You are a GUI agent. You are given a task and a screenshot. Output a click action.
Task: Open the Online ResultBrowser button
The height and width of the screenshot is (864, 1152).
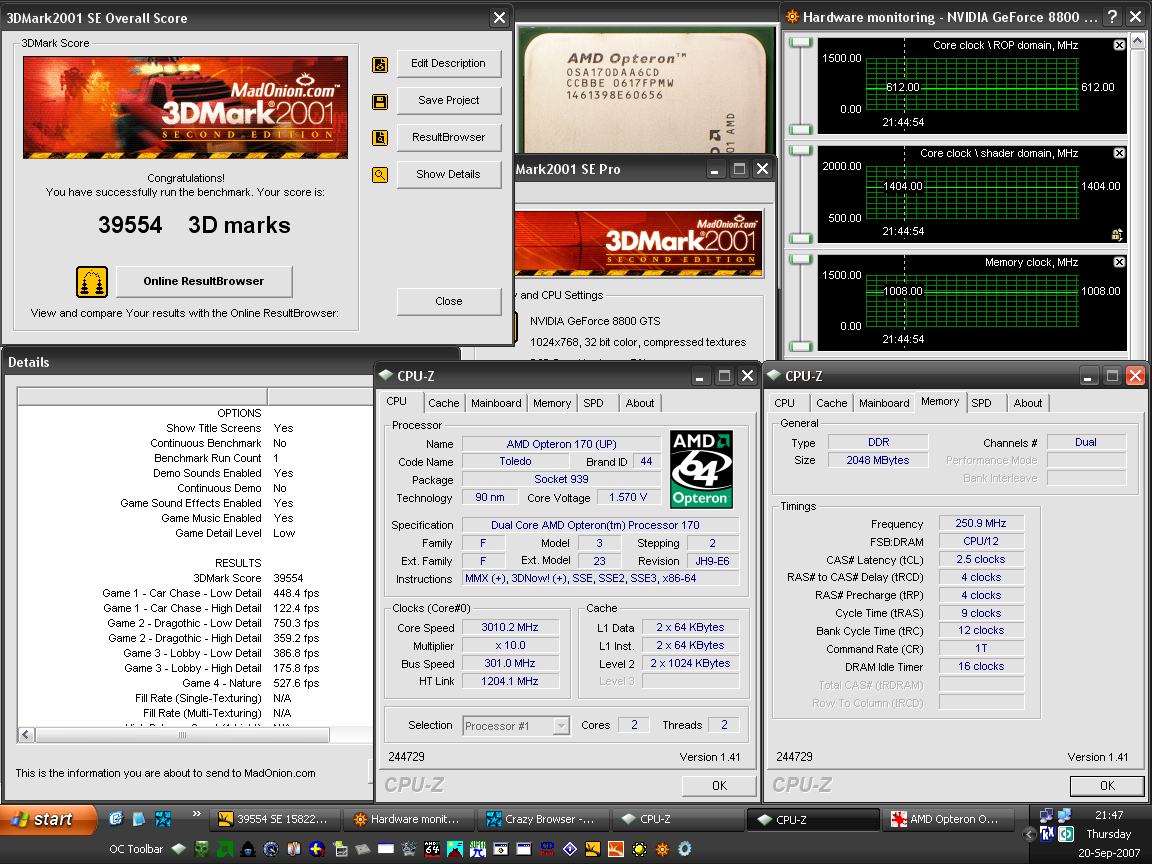coord(204,281)
